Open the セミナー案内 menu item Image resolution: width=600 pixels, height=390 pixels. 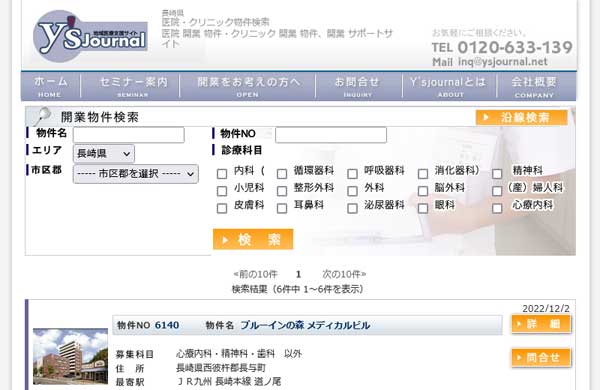point(130,86)
